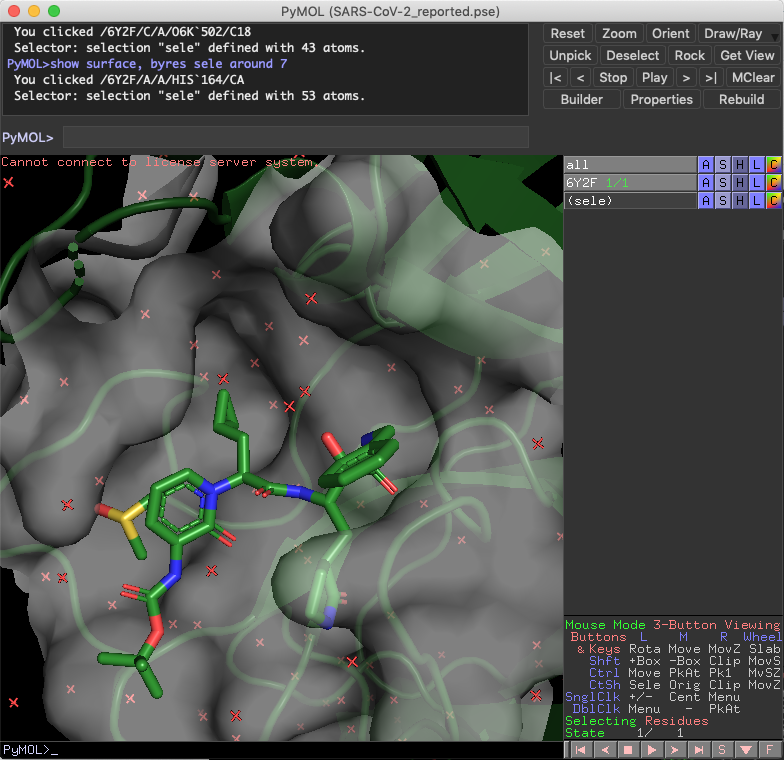Step back one frame with < button
This screenshot has width=784, height=760.
[580, 78]
